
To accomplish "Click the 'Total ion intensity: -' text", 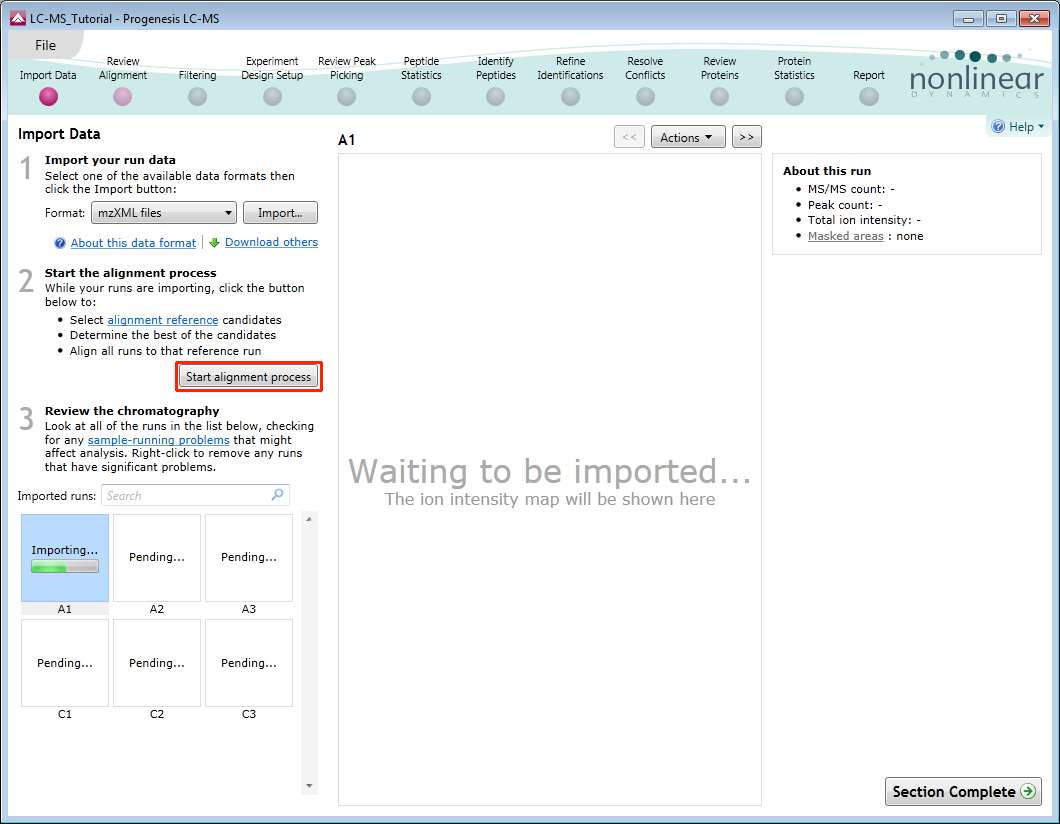I will pos(864,220).
